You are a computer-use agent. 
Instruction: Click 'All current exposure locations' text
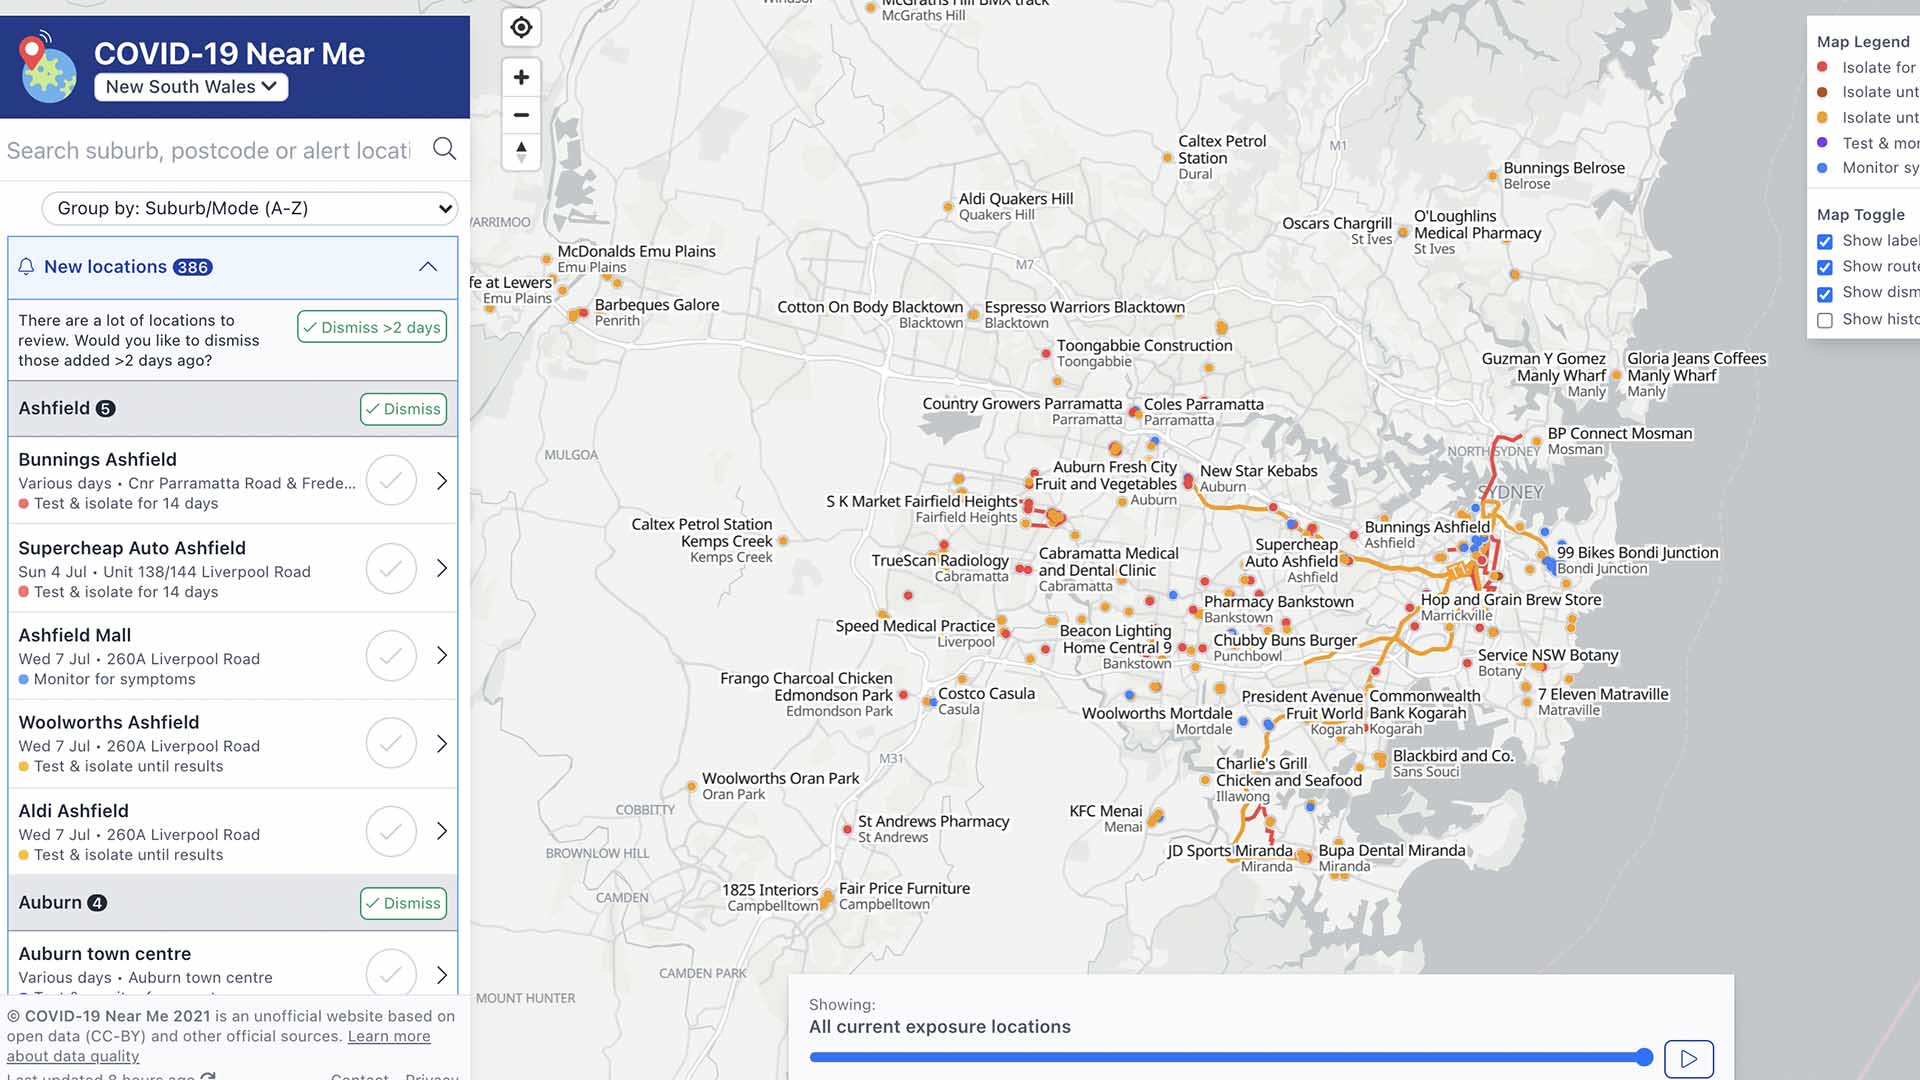pyautogui.click(x=939, y=1027)
